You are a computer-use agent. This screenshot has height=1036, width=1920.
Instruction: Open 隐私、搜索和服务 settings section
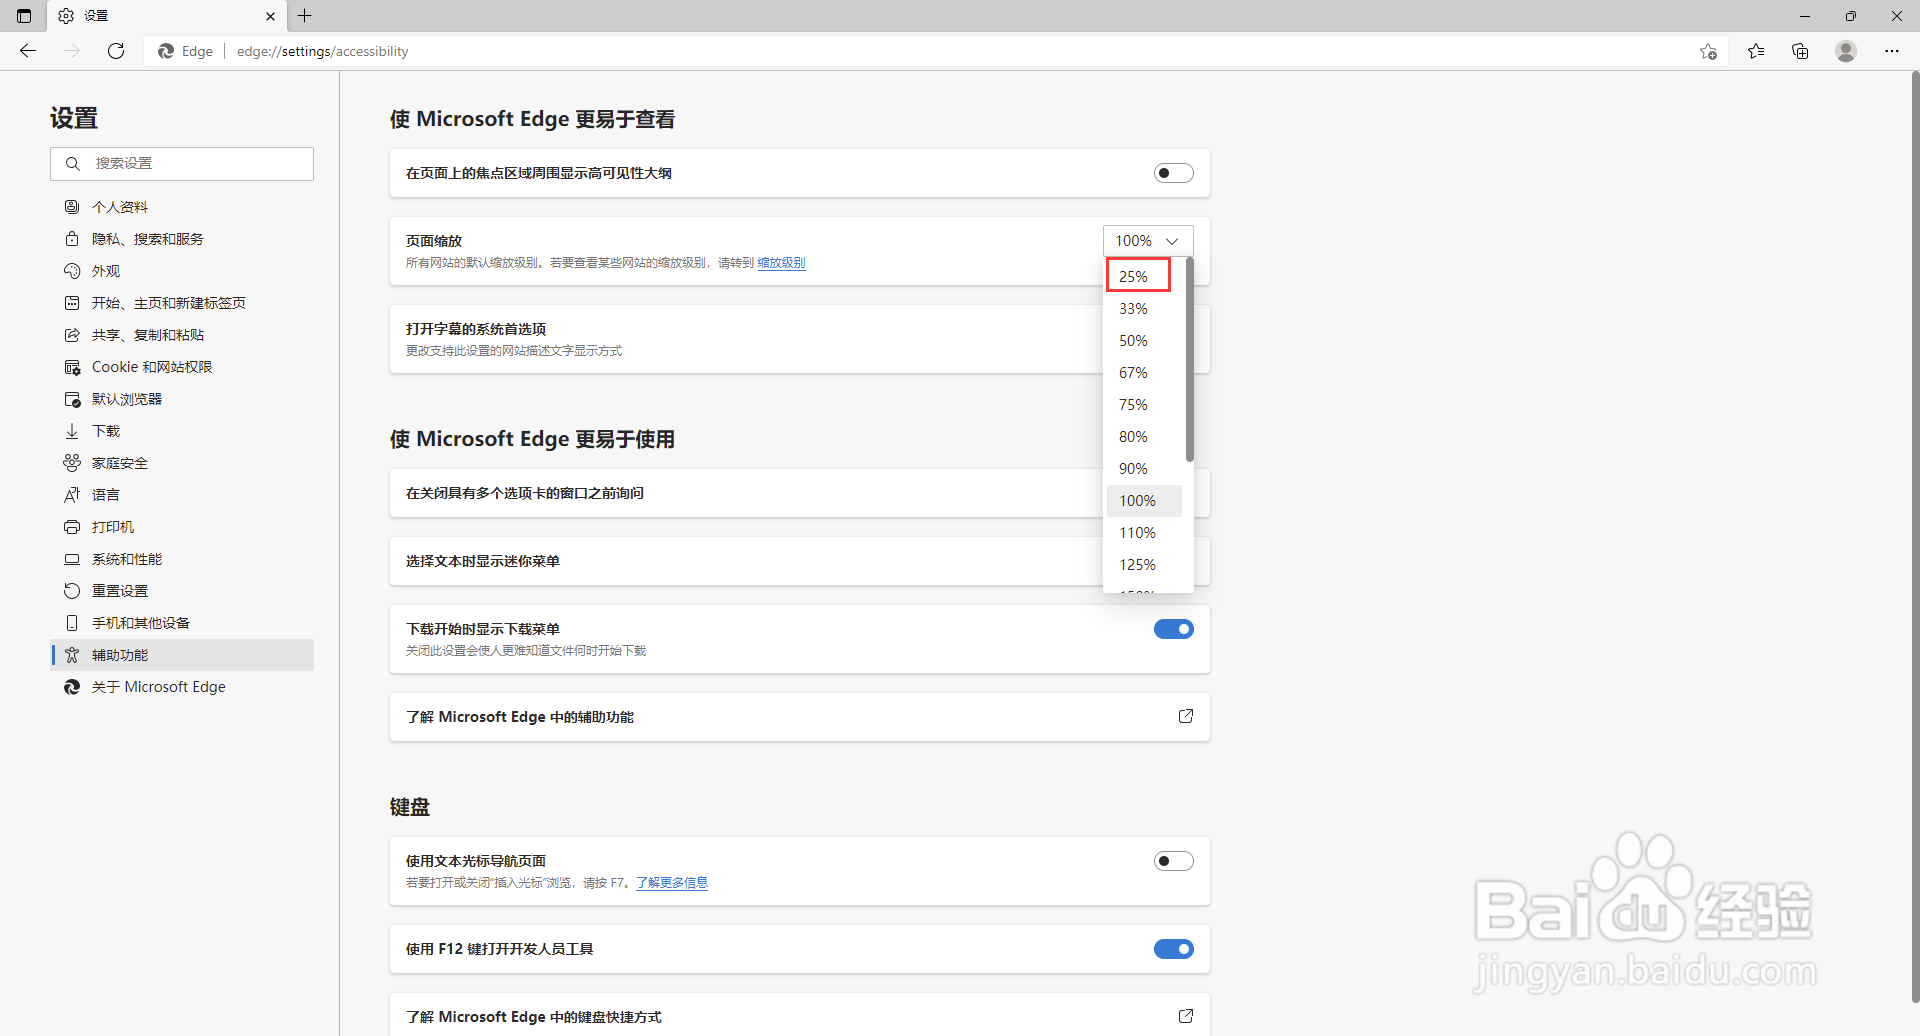pos(182,239)
